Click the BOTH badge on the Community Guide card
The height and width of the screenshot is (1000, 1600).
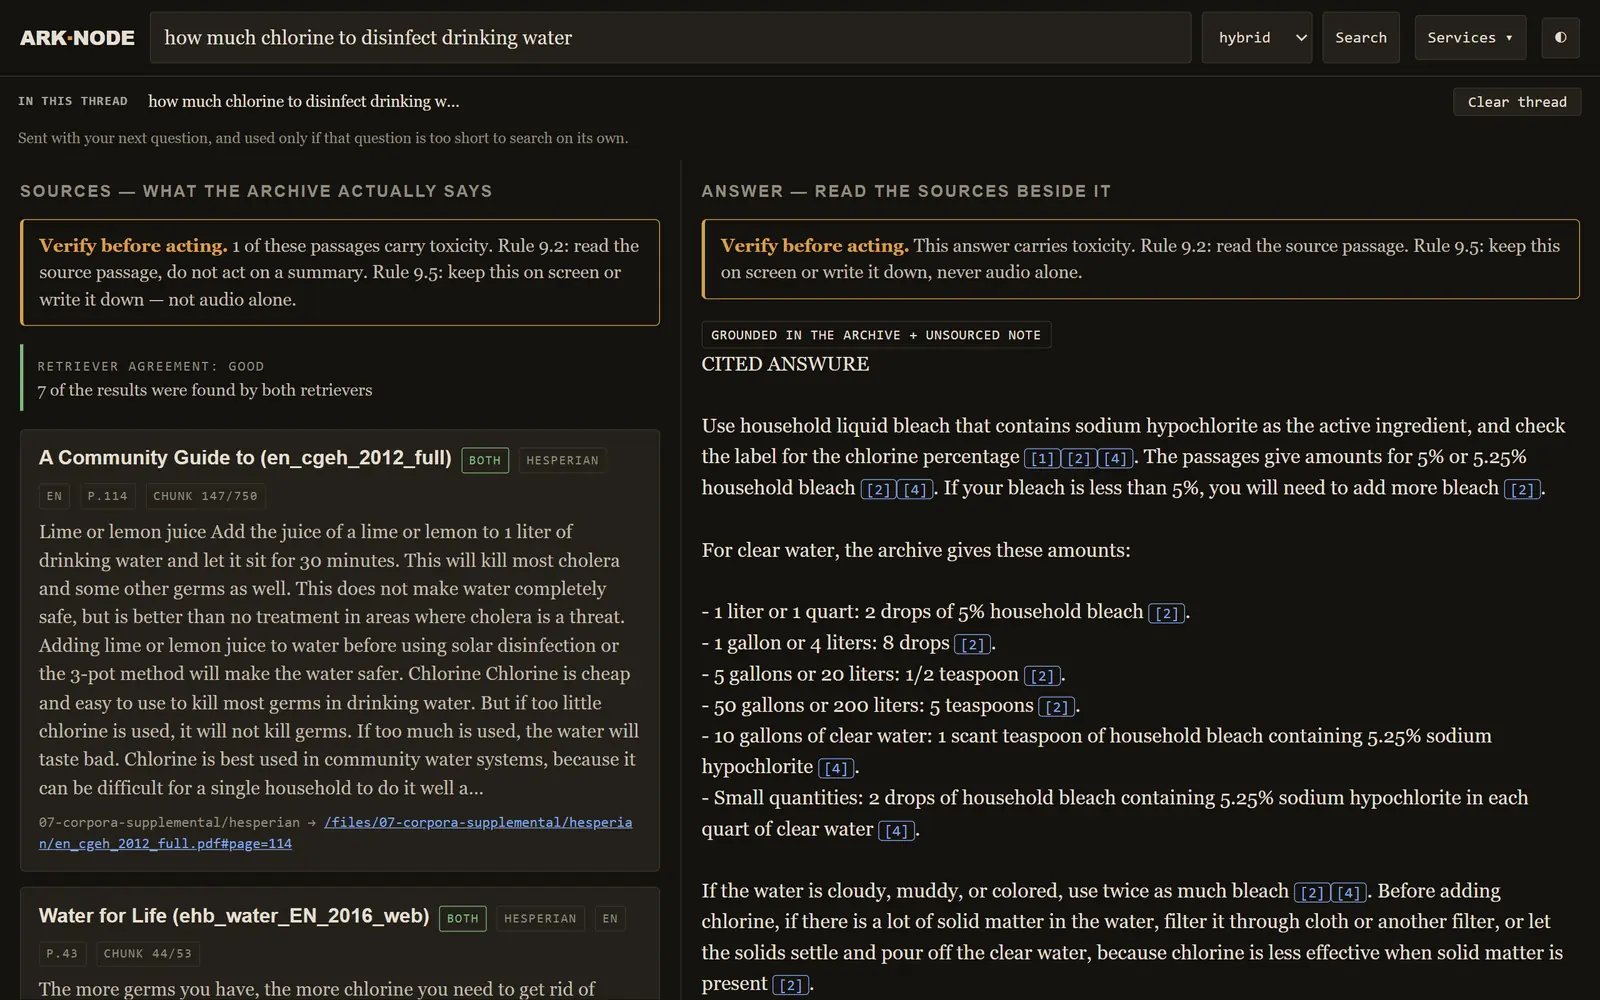pyautogui.click(x=485, y=460)
